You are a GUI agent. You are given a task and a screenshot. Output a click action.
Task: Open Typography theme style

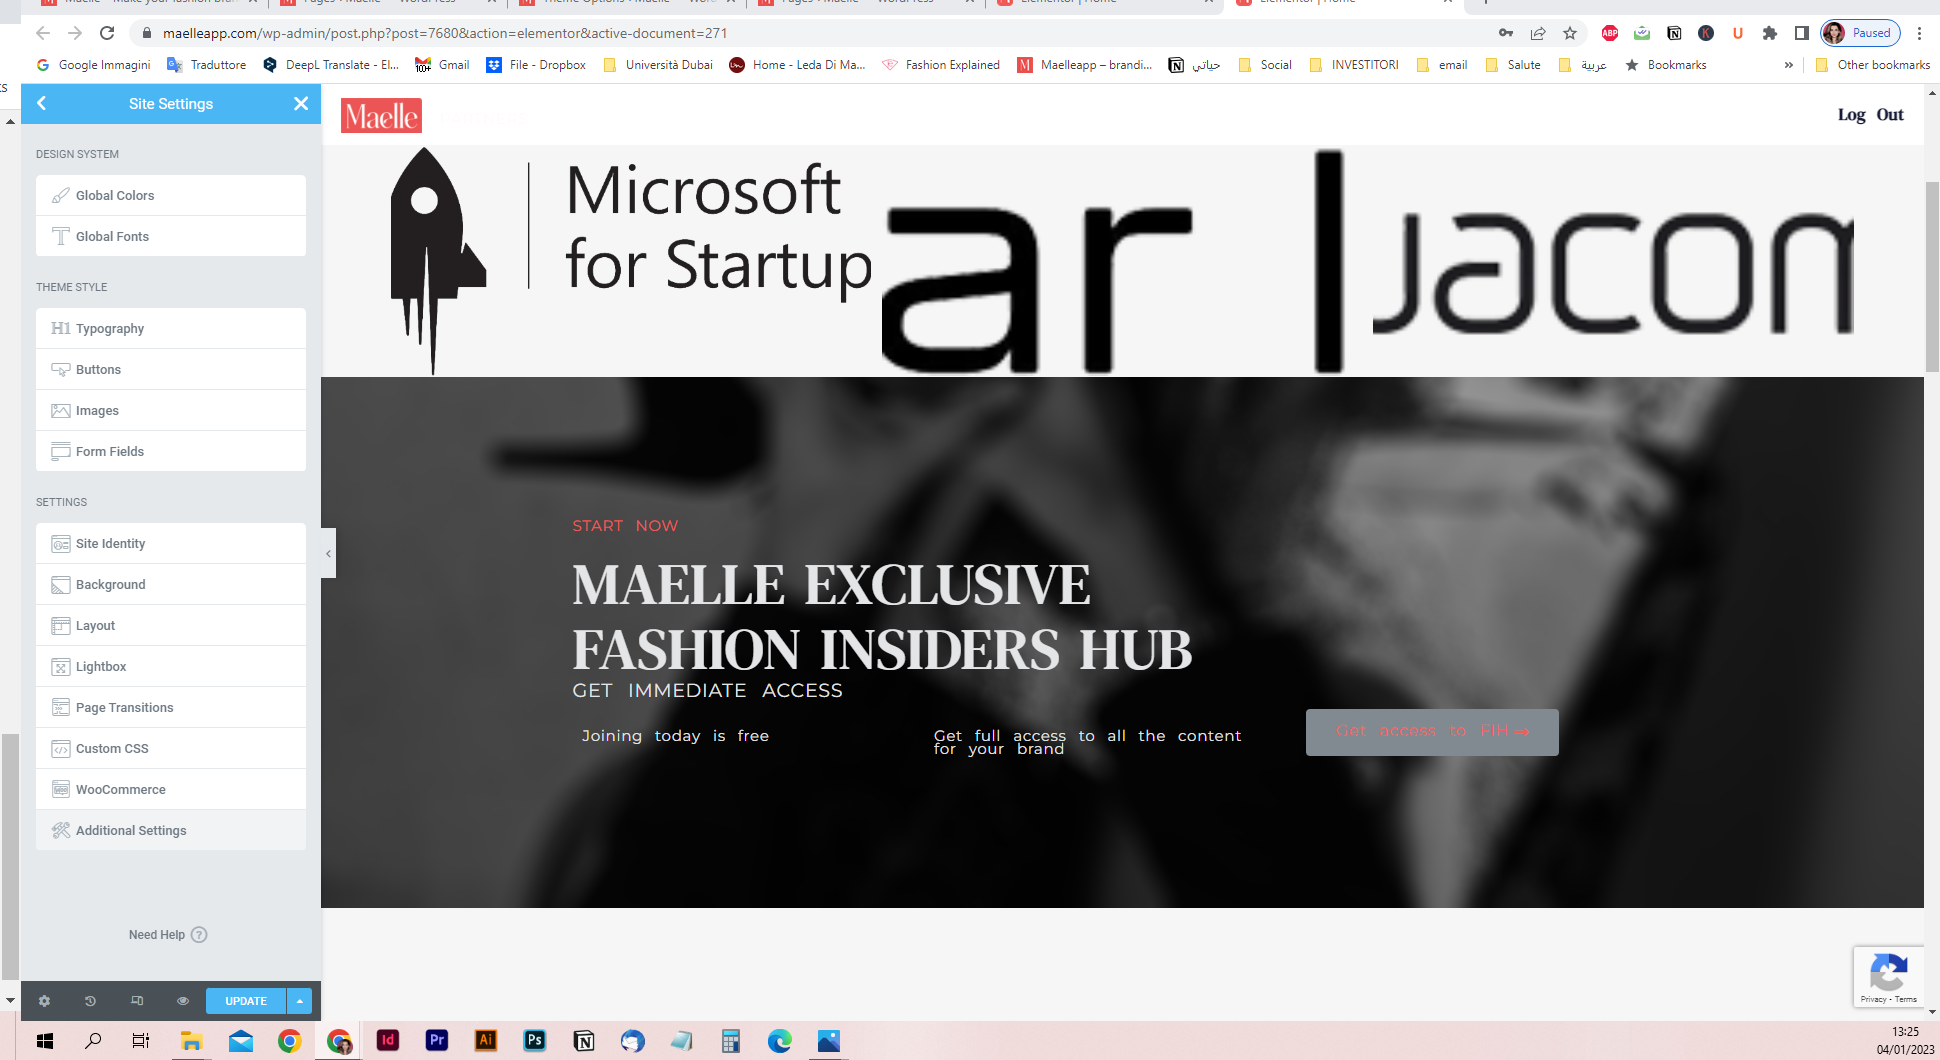(171, 328)
